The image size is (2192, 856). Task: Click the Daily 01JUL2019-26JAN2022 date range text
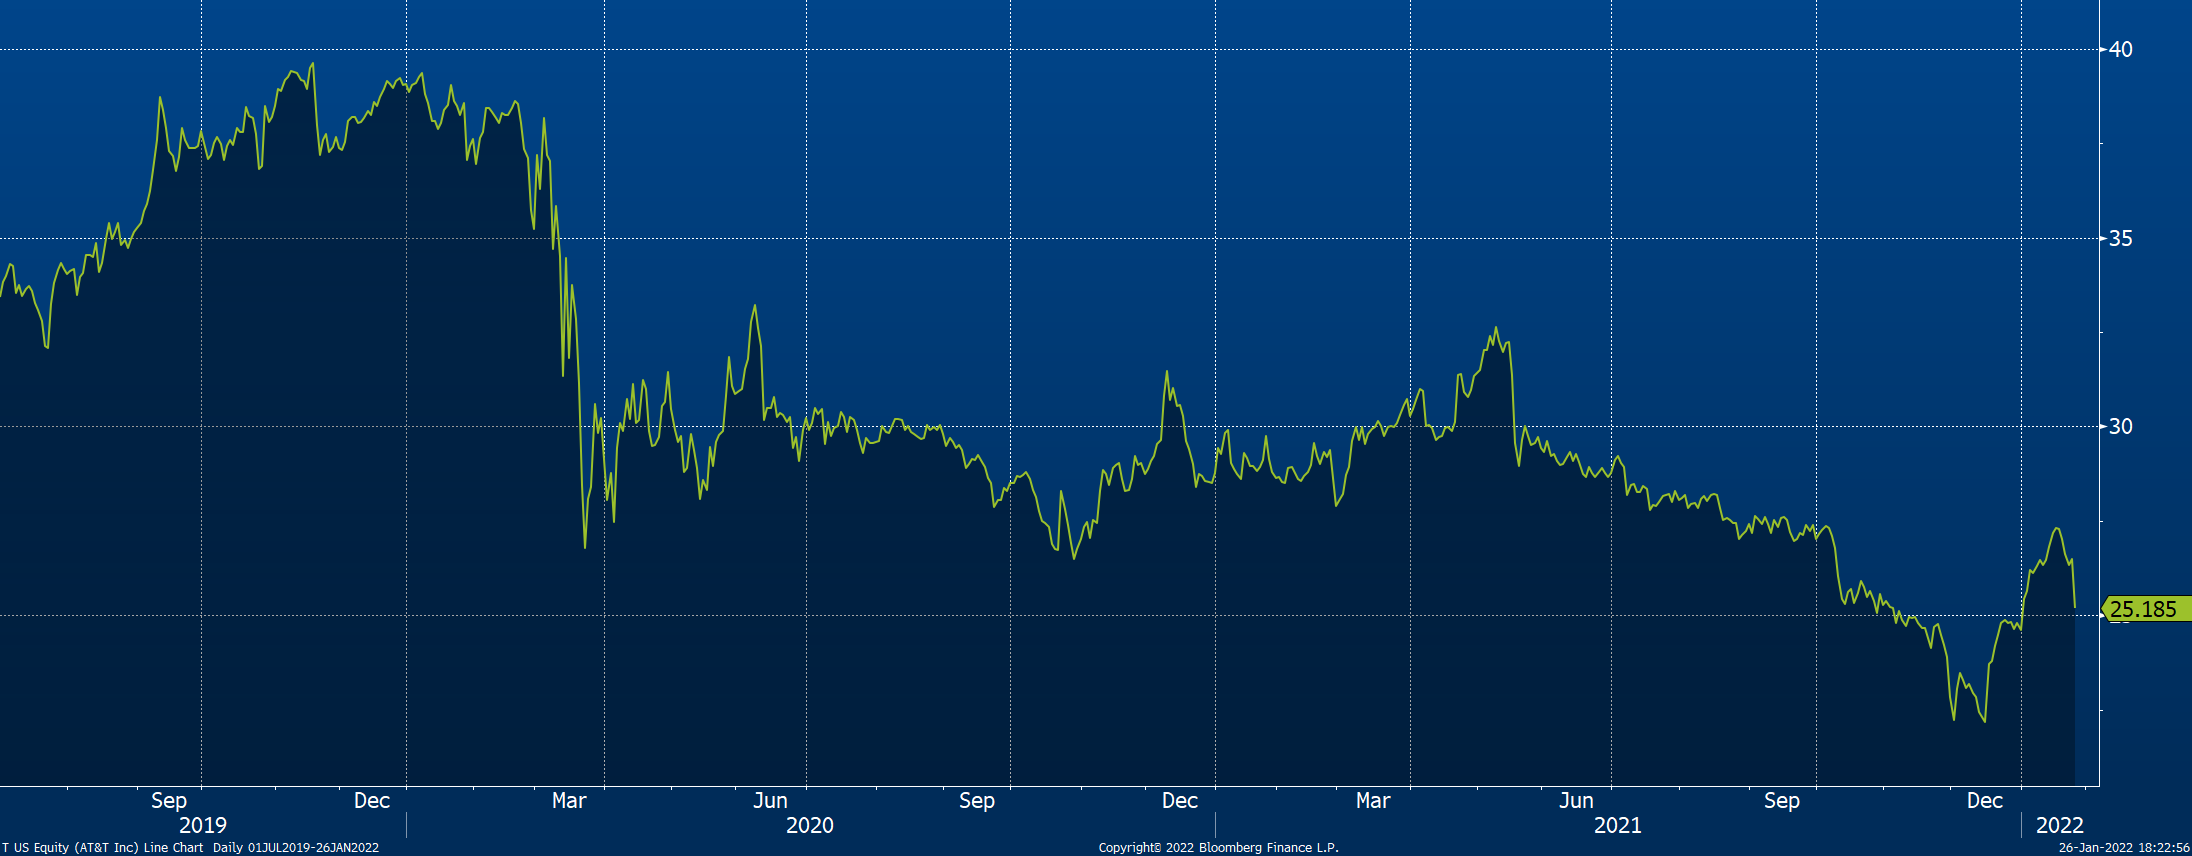coord(296,848)
